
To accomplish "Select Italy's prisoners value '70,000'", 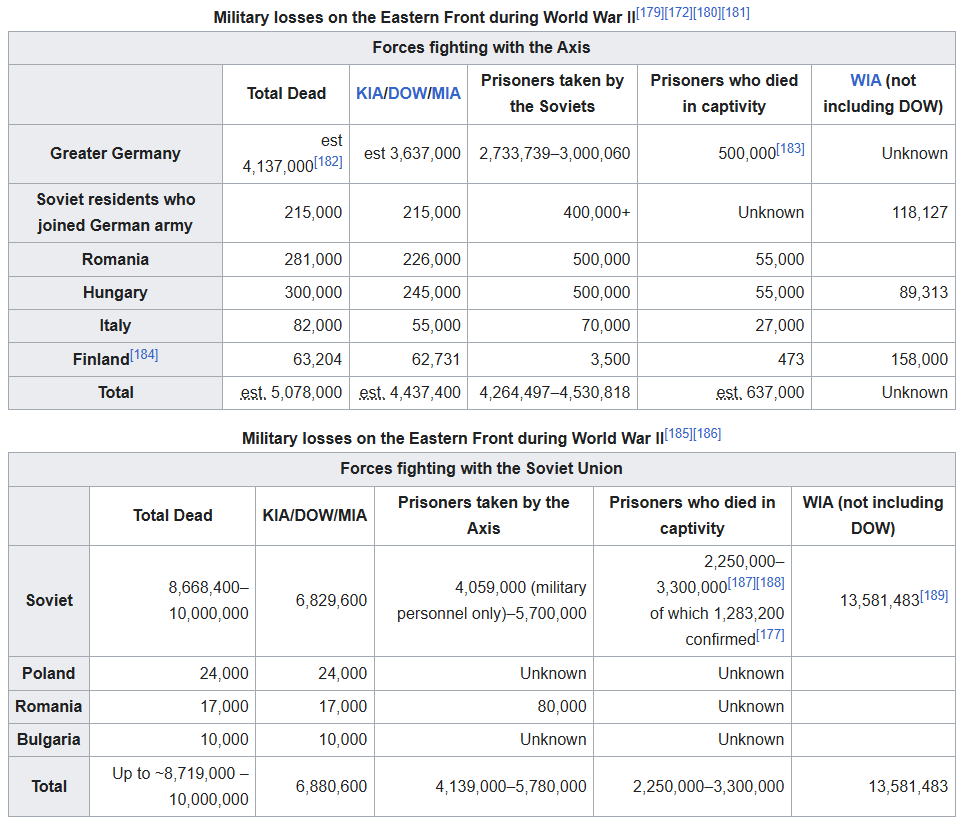I will coord(606,326).
